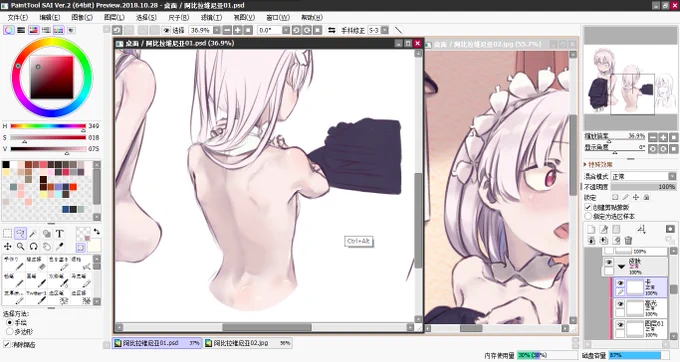Image resolution: width=680 pixels, height=362 pixels.
Task: Swap foreground and background colors
Action: click(x=97, y=232)
